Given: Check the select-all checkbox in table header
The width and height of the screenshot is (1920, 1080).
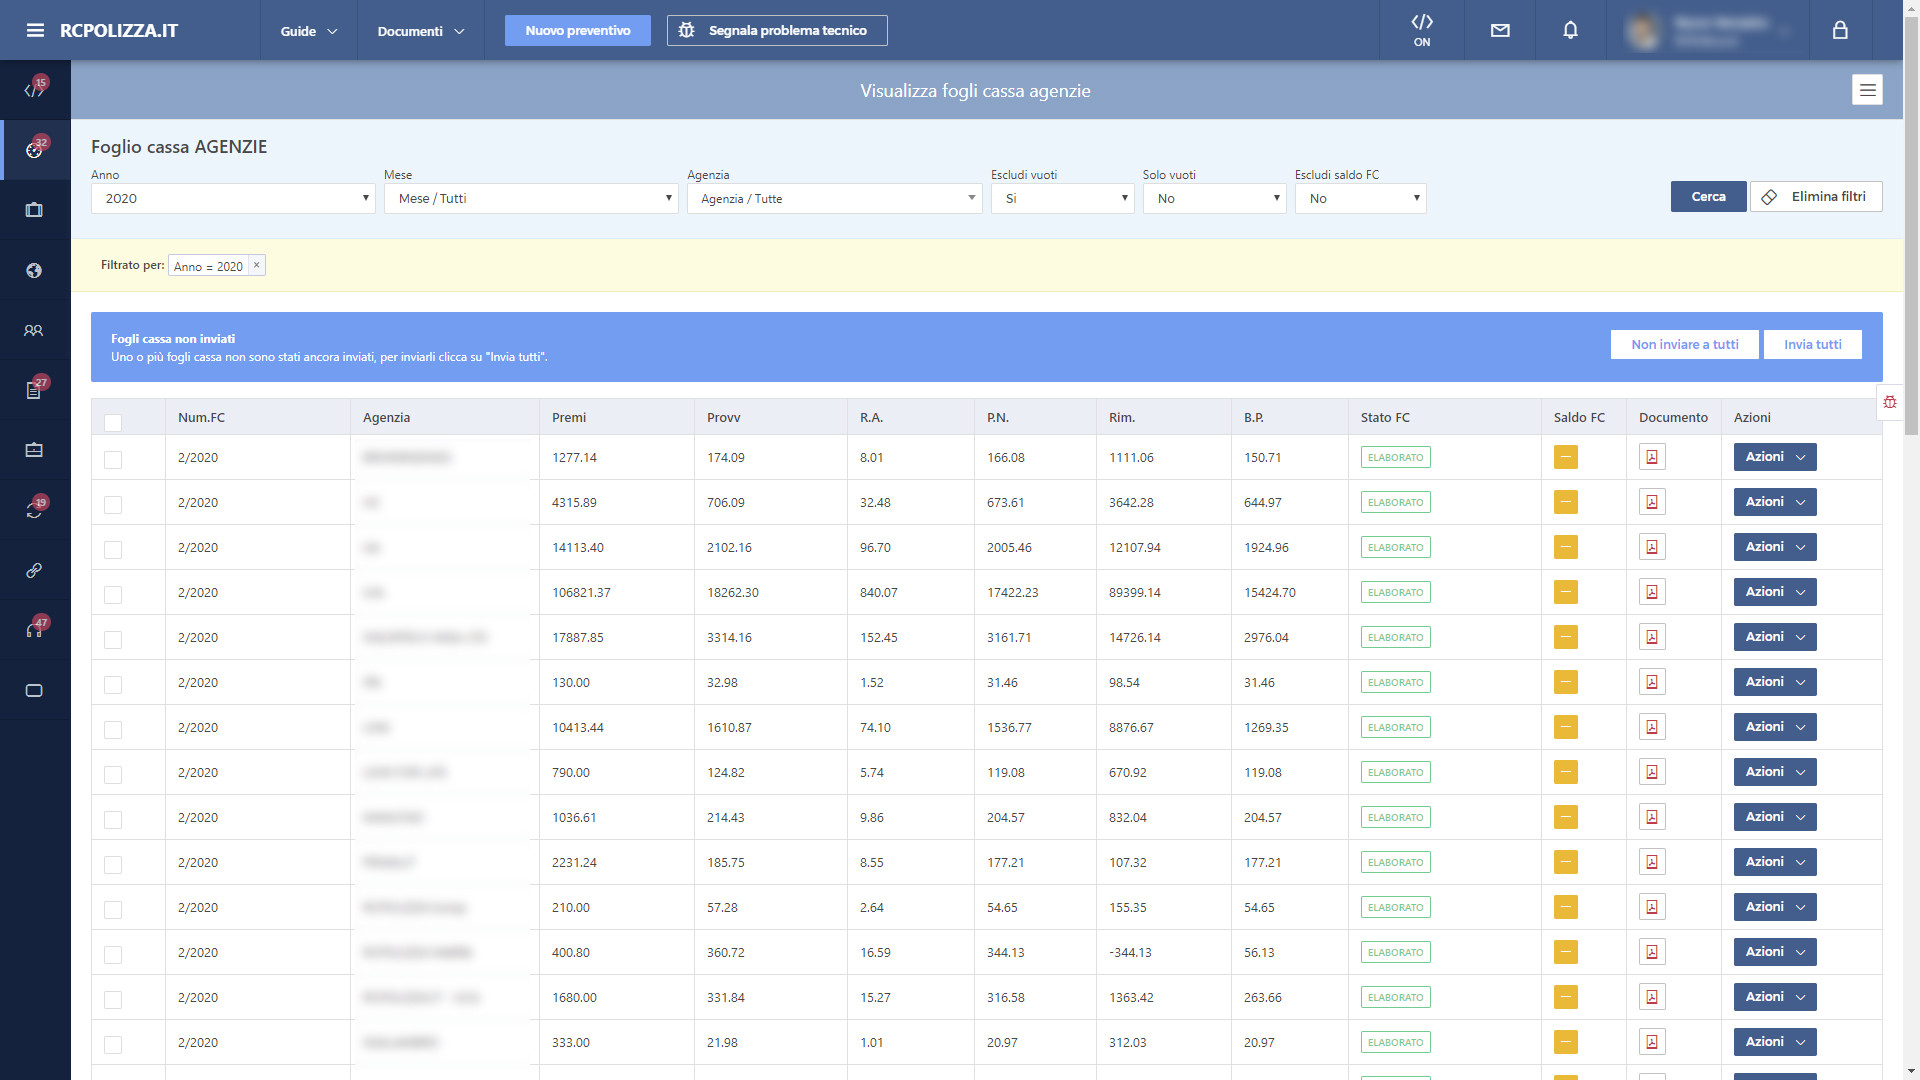Looking at the screenshot, I should click(x=113, y=422).
